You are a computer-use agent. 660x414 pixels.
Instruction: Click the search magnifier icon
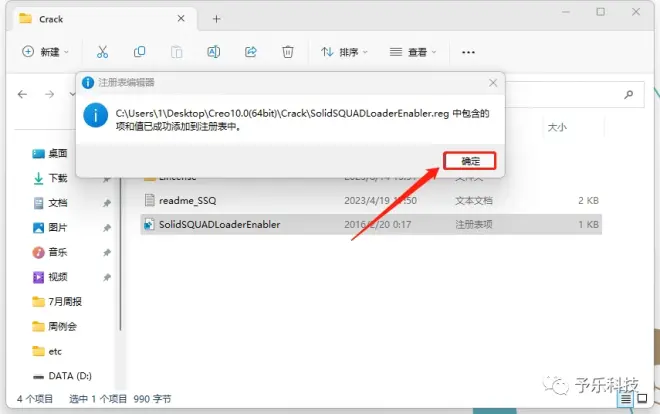(x=628, y=94)
